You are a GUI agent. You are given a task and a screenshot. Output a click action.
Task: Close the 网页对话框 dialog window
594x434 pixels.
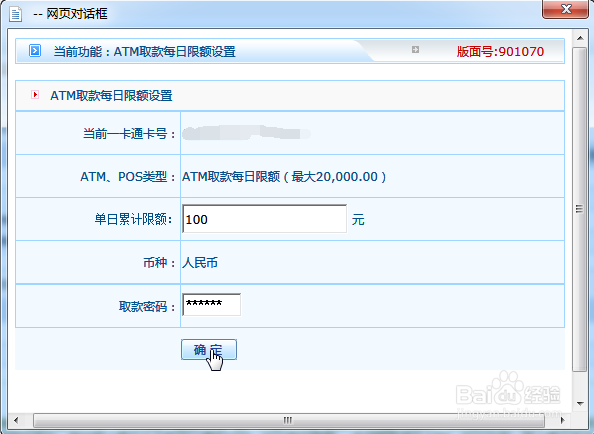tap(565, 9)
